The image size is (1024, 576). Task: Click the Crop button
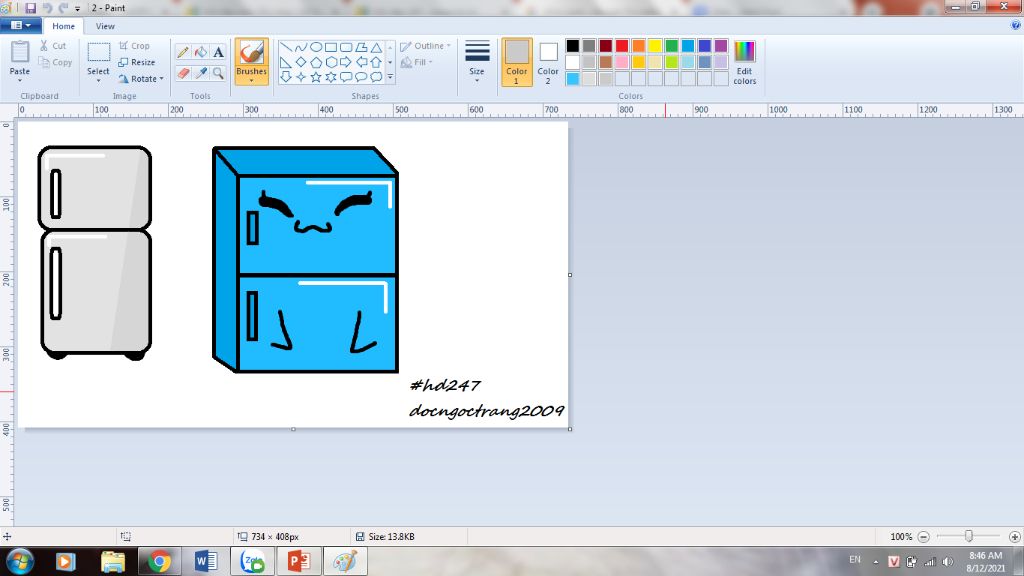(x=135, y=46)
